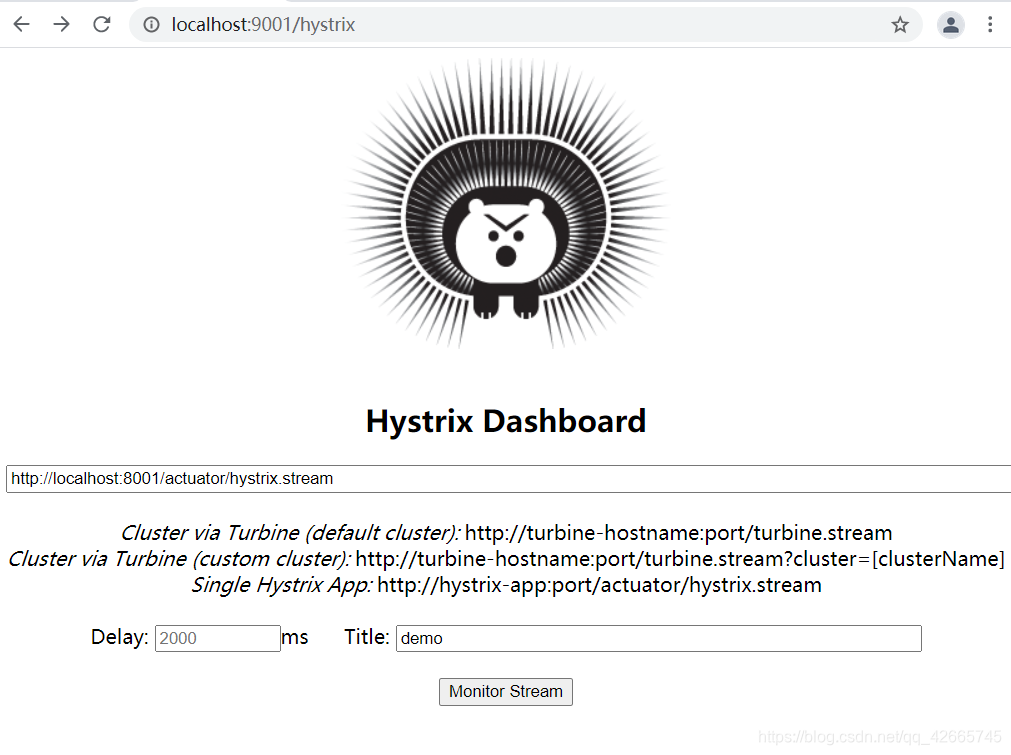
Task: Click the Monitor Stream button
Action: (506, 692)
